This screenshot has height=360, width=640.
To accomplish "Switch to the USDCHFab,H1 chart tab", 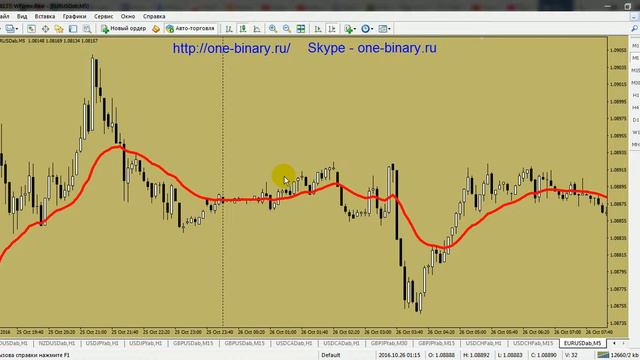I will tap(483, 343).
